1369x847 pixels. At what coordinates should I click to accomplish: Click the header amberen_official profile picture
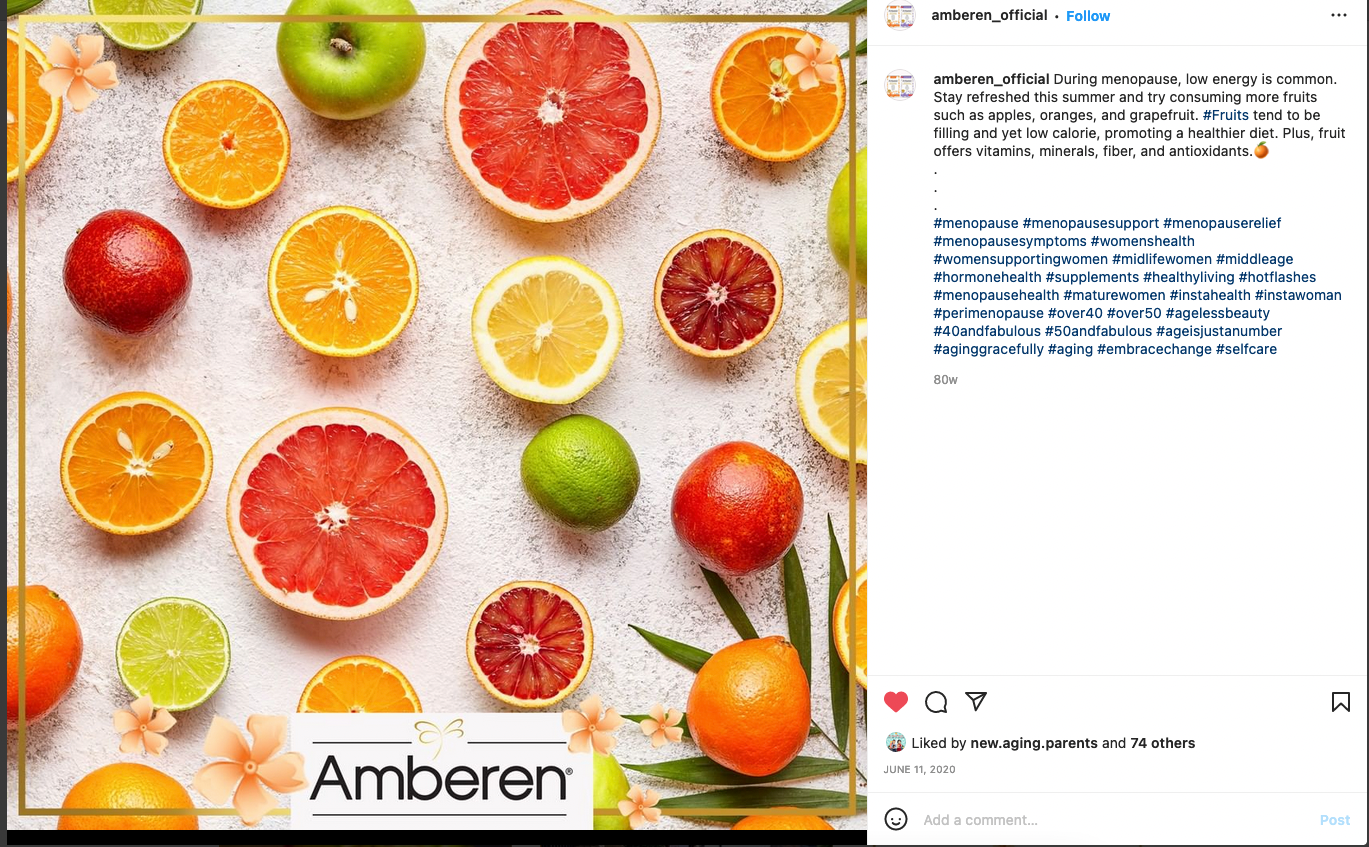coord(900,15)
